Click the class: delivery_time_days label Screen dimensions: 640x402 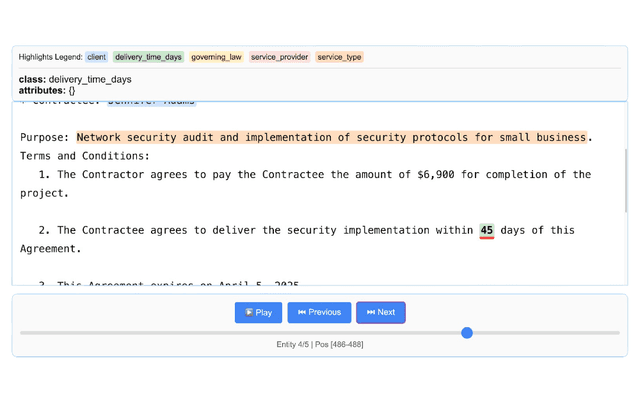pos(75,79)
